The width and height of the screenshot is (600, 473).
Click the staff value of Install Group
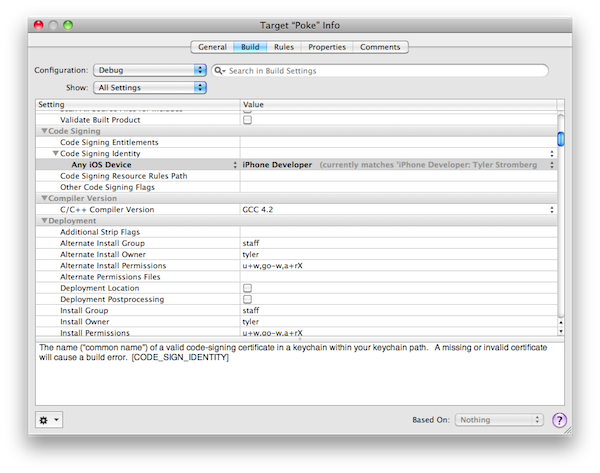pos(251,310)
